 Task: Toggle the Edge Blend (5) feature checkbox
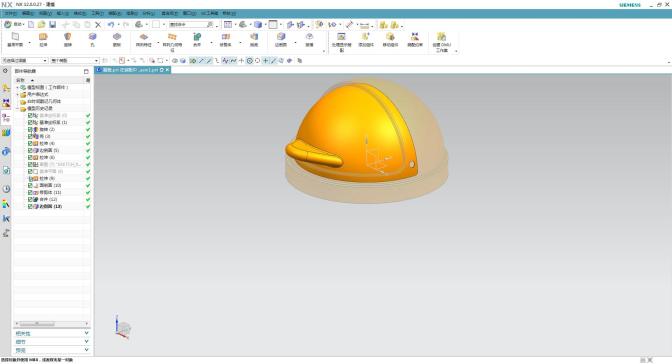30,150
